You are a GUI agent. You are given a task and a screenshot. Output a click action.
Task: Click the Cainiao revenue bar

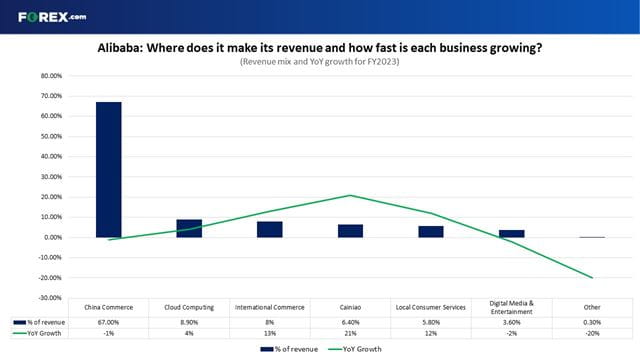coord(350,231)
